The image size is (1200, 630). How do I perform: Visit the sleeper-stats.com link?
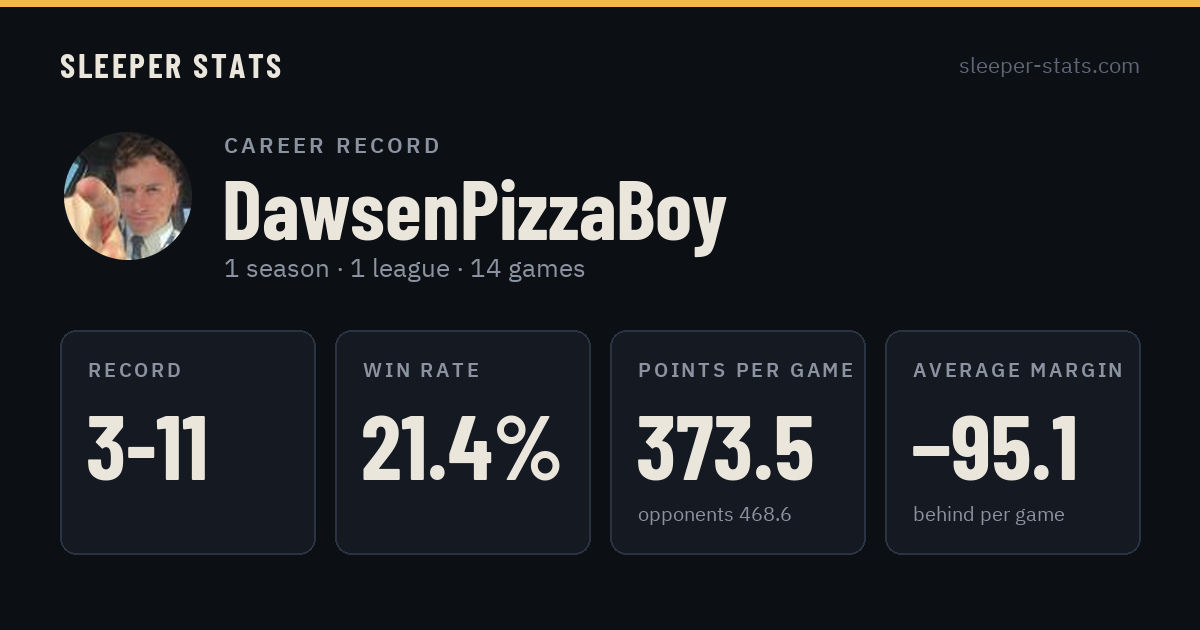pos(1049,66)
